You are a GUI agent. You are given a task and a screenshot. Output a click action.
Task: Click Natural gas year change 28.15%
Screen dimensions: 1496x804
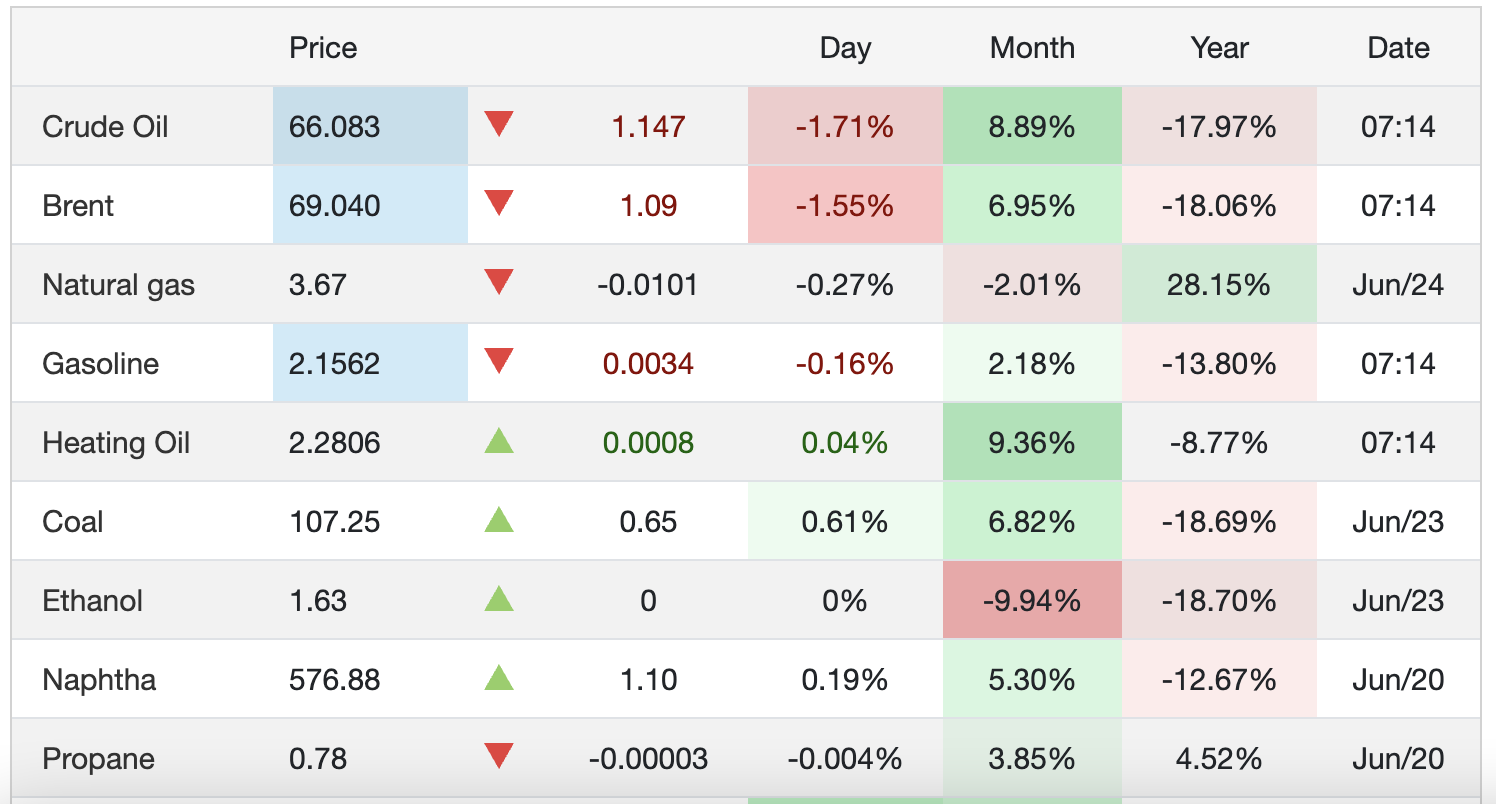[x=1219, y=285]
